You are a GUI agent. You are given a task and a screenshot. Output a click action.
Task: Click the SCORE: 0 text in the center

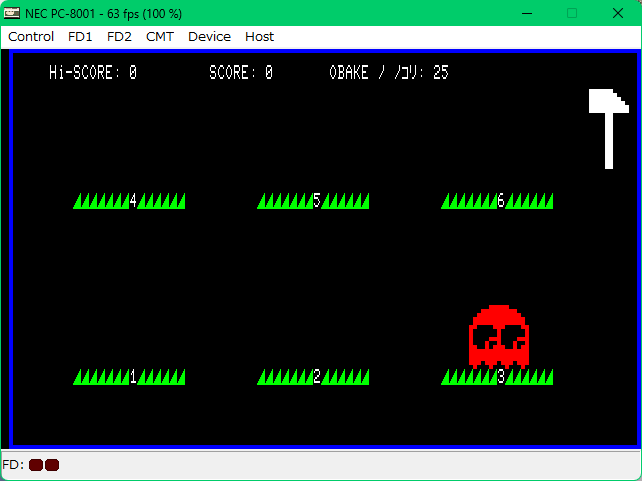[241, 72]
